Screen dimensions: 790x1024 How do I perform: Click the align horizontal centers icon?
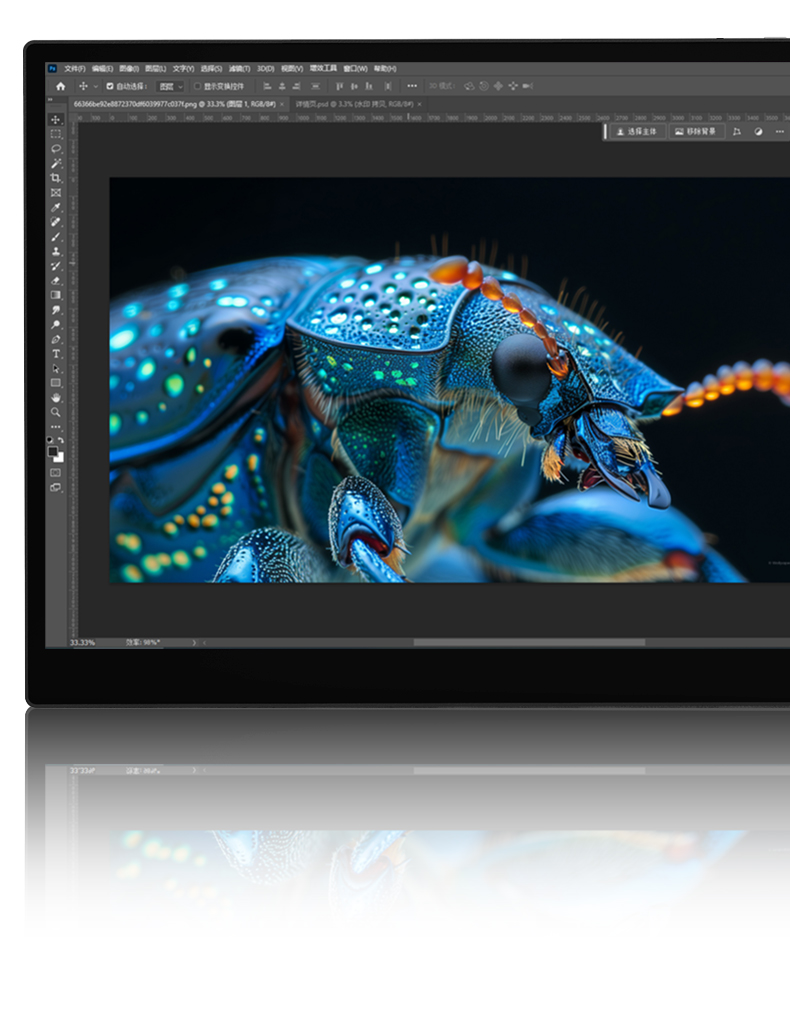pos(282,86)
